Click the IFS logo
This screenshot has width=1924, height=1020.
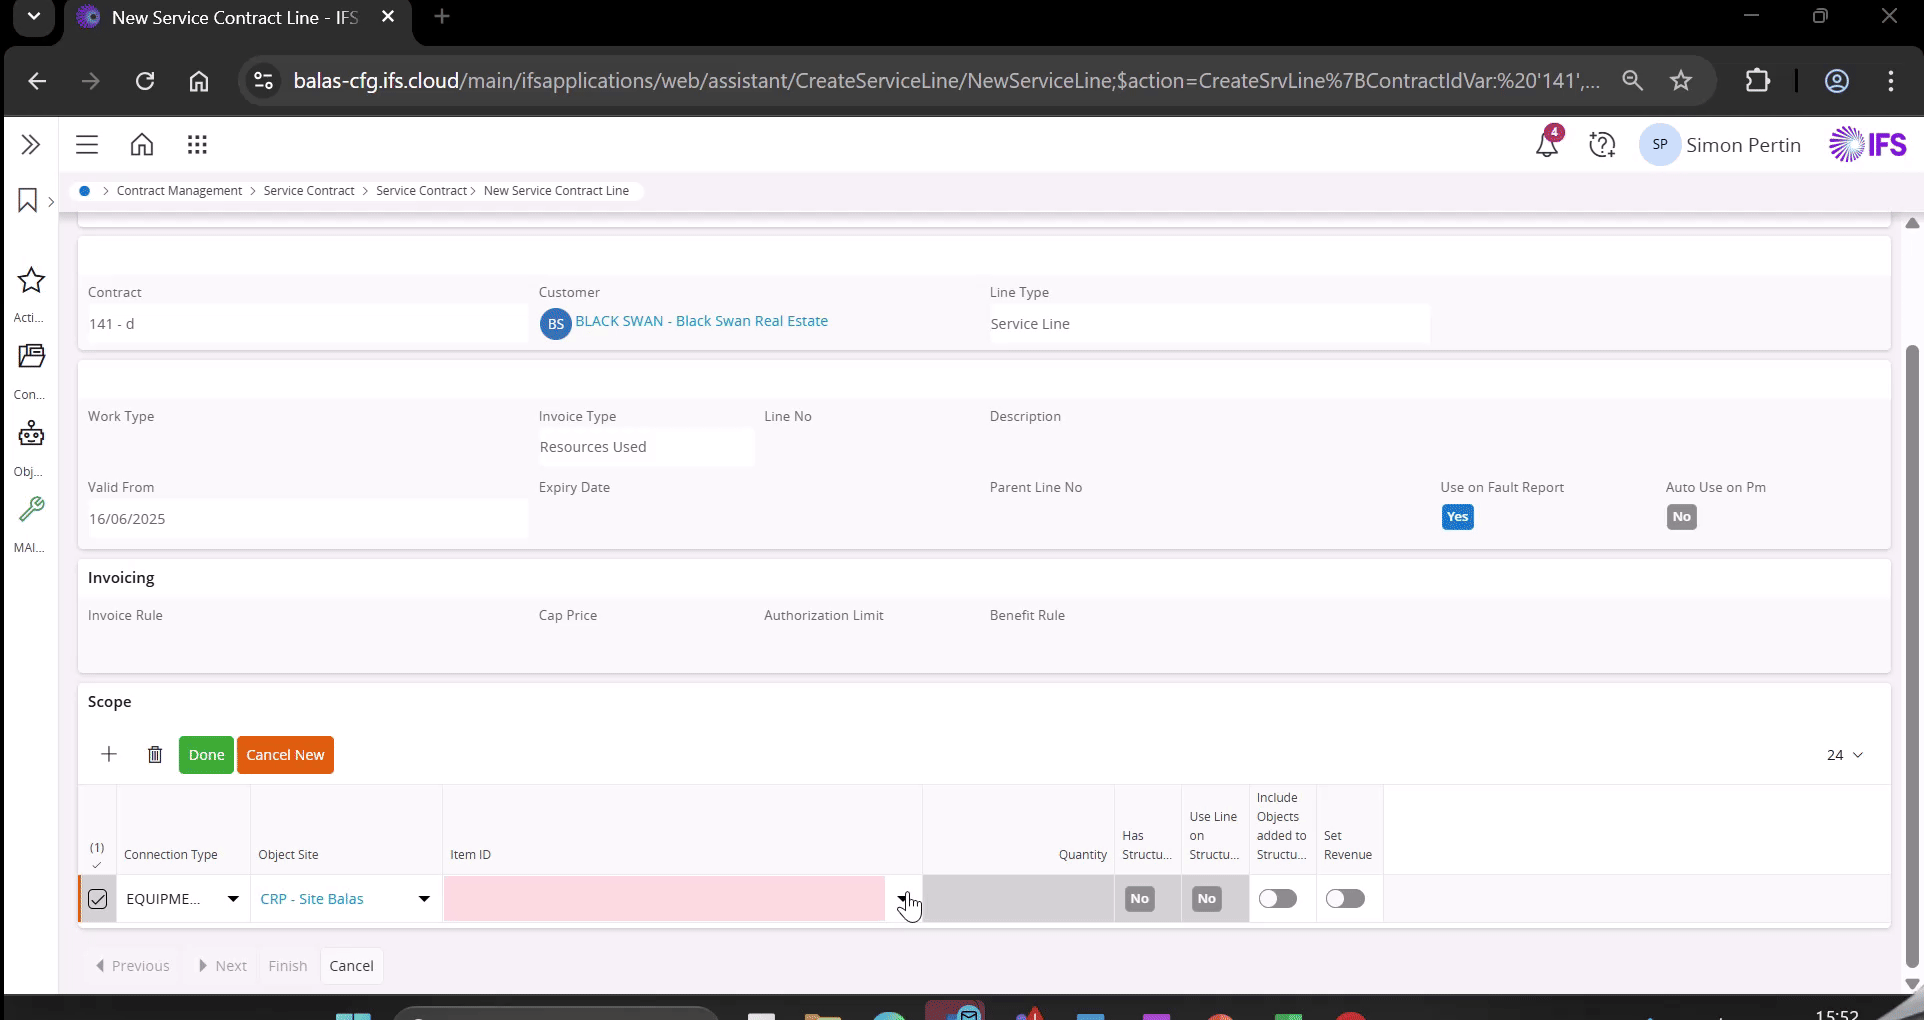click(1868, 145)
